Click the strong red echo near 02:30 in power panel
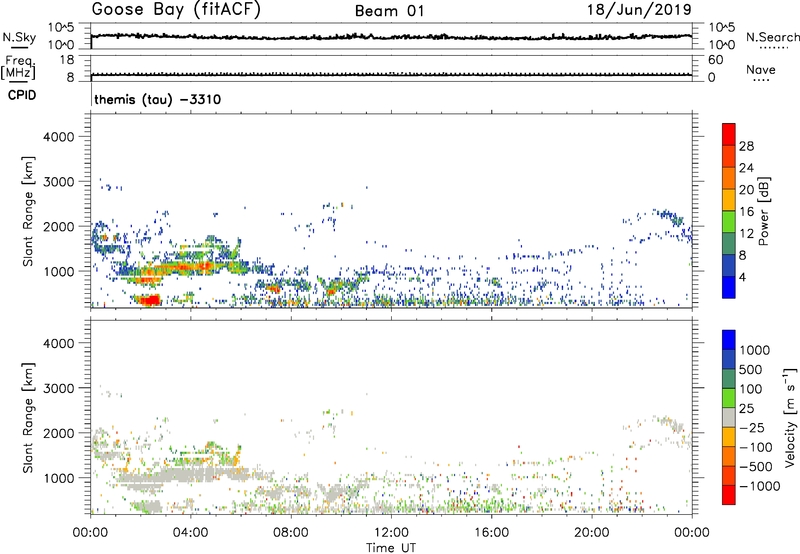800x554 pixels. coord(149,300)
